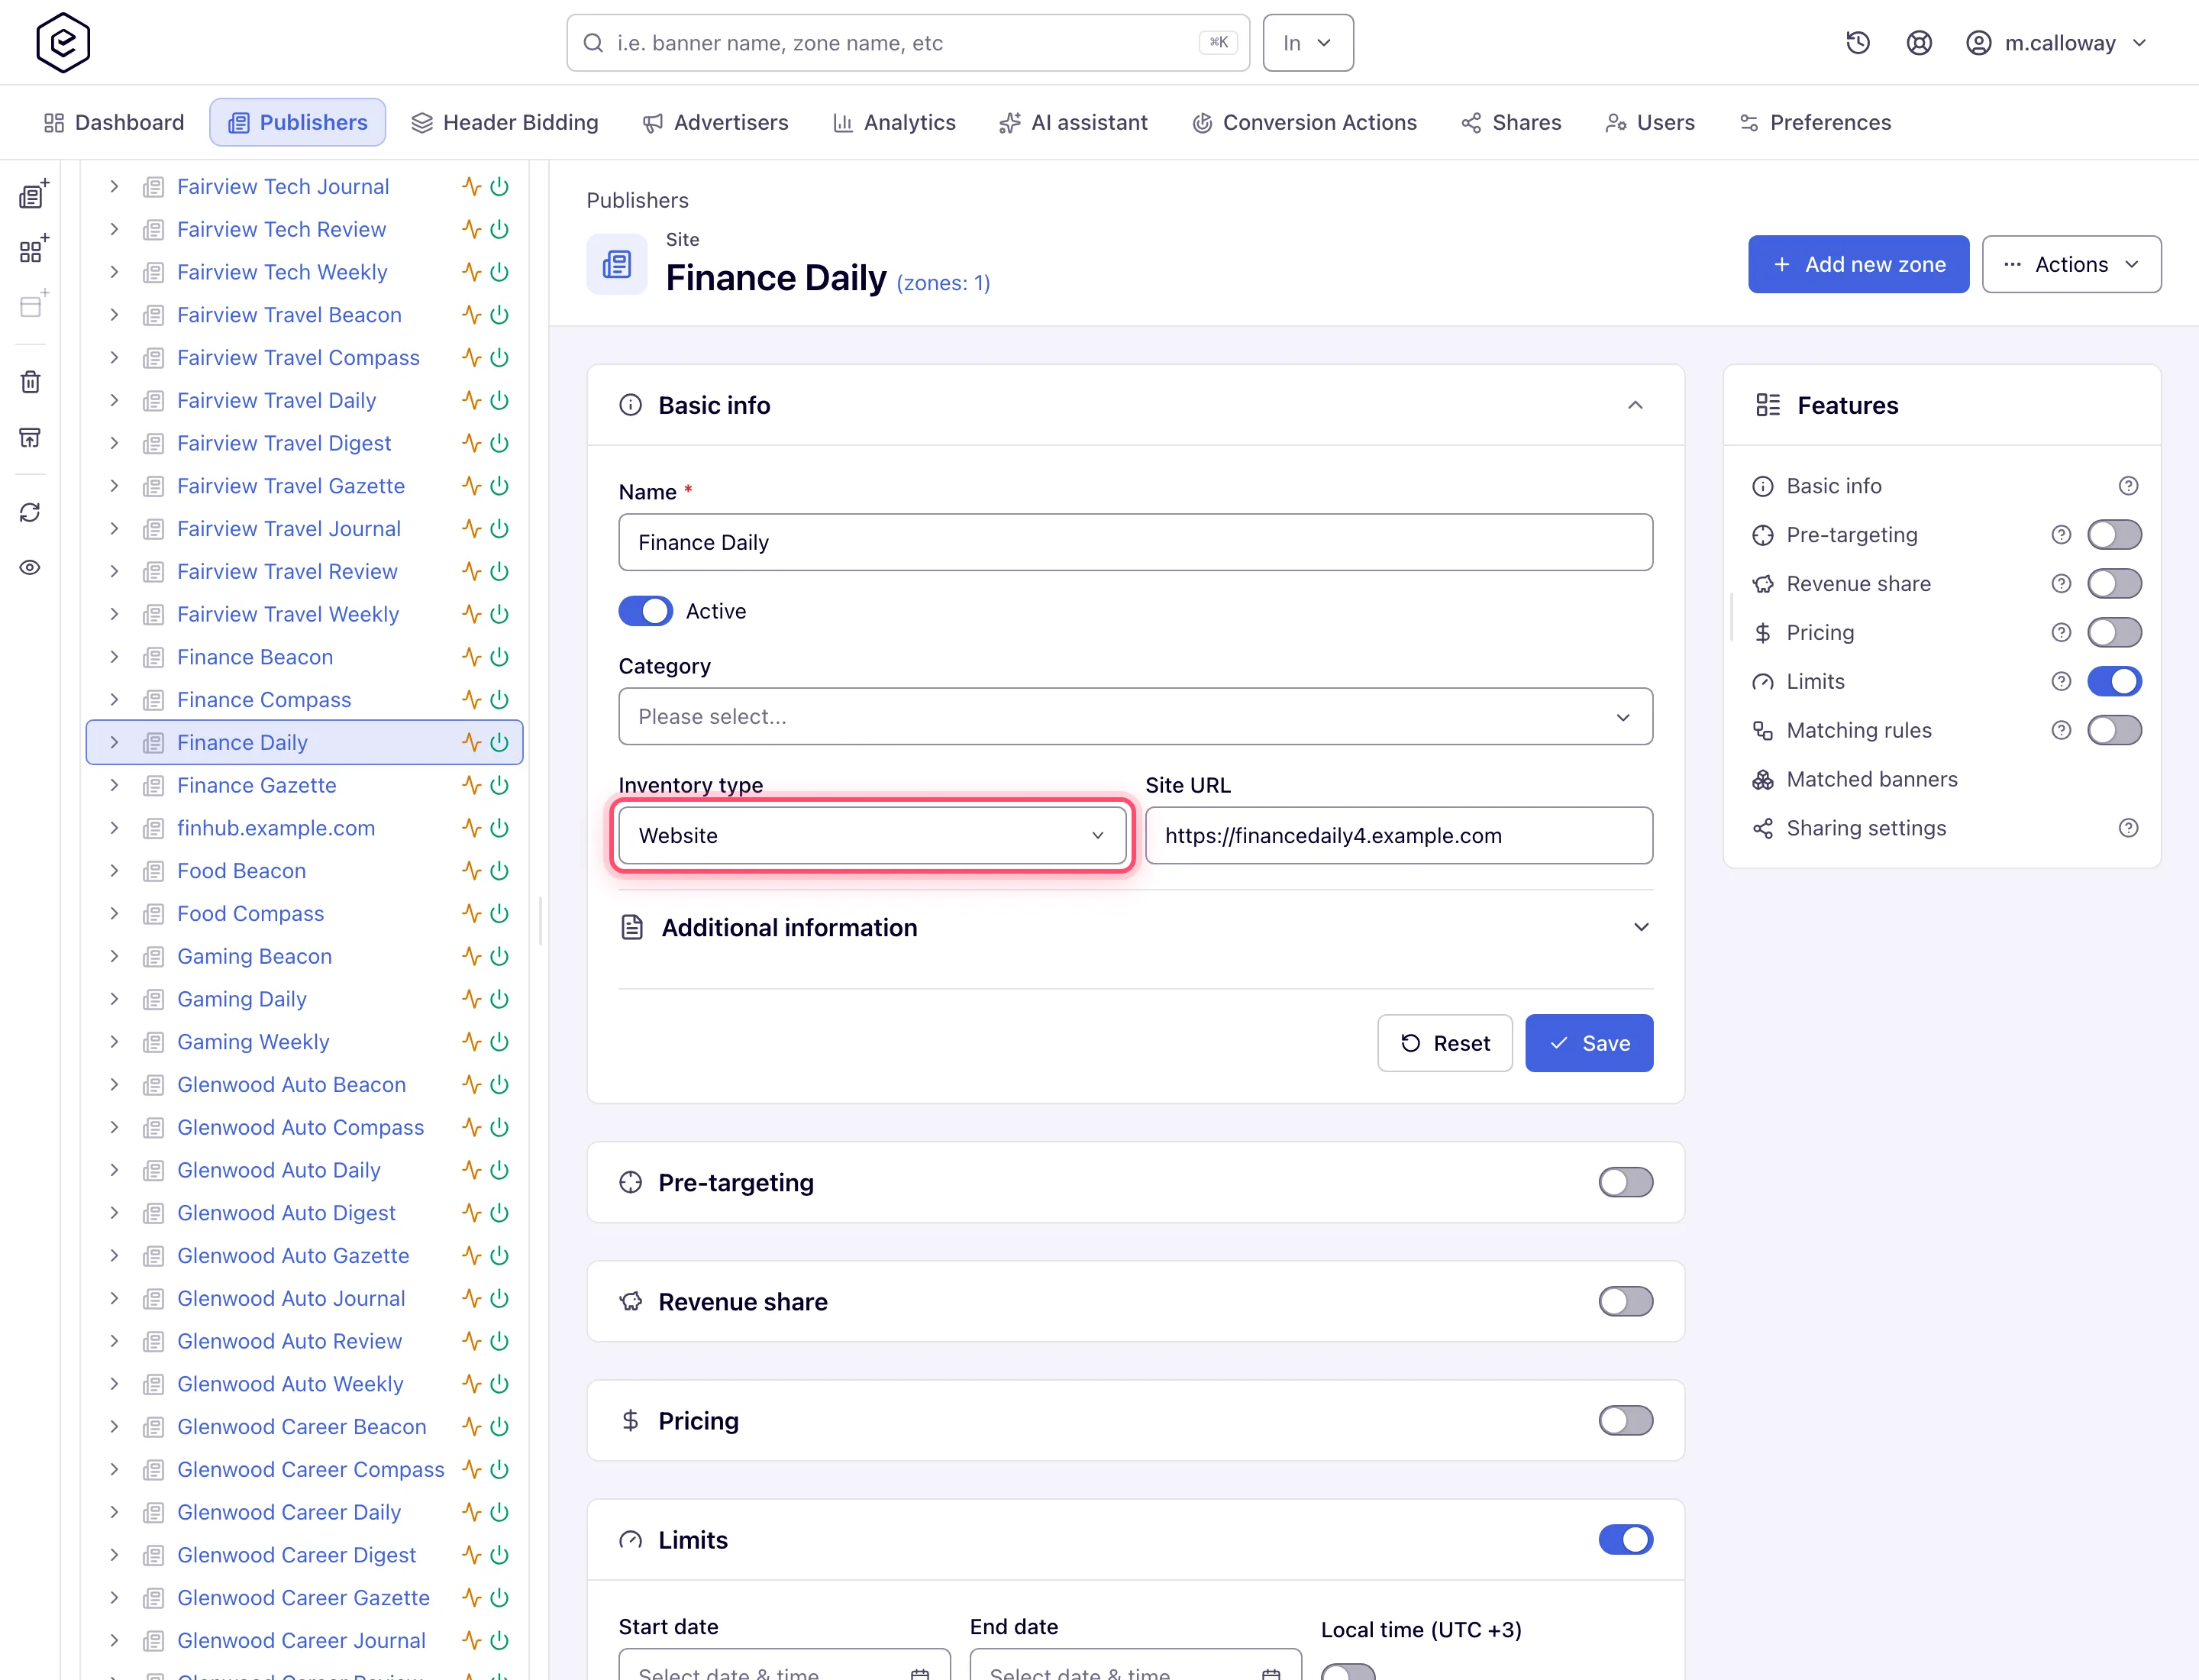Open the finhub.example.com site link
This screenshot has height=1680, width=2199.
[276, 828]
